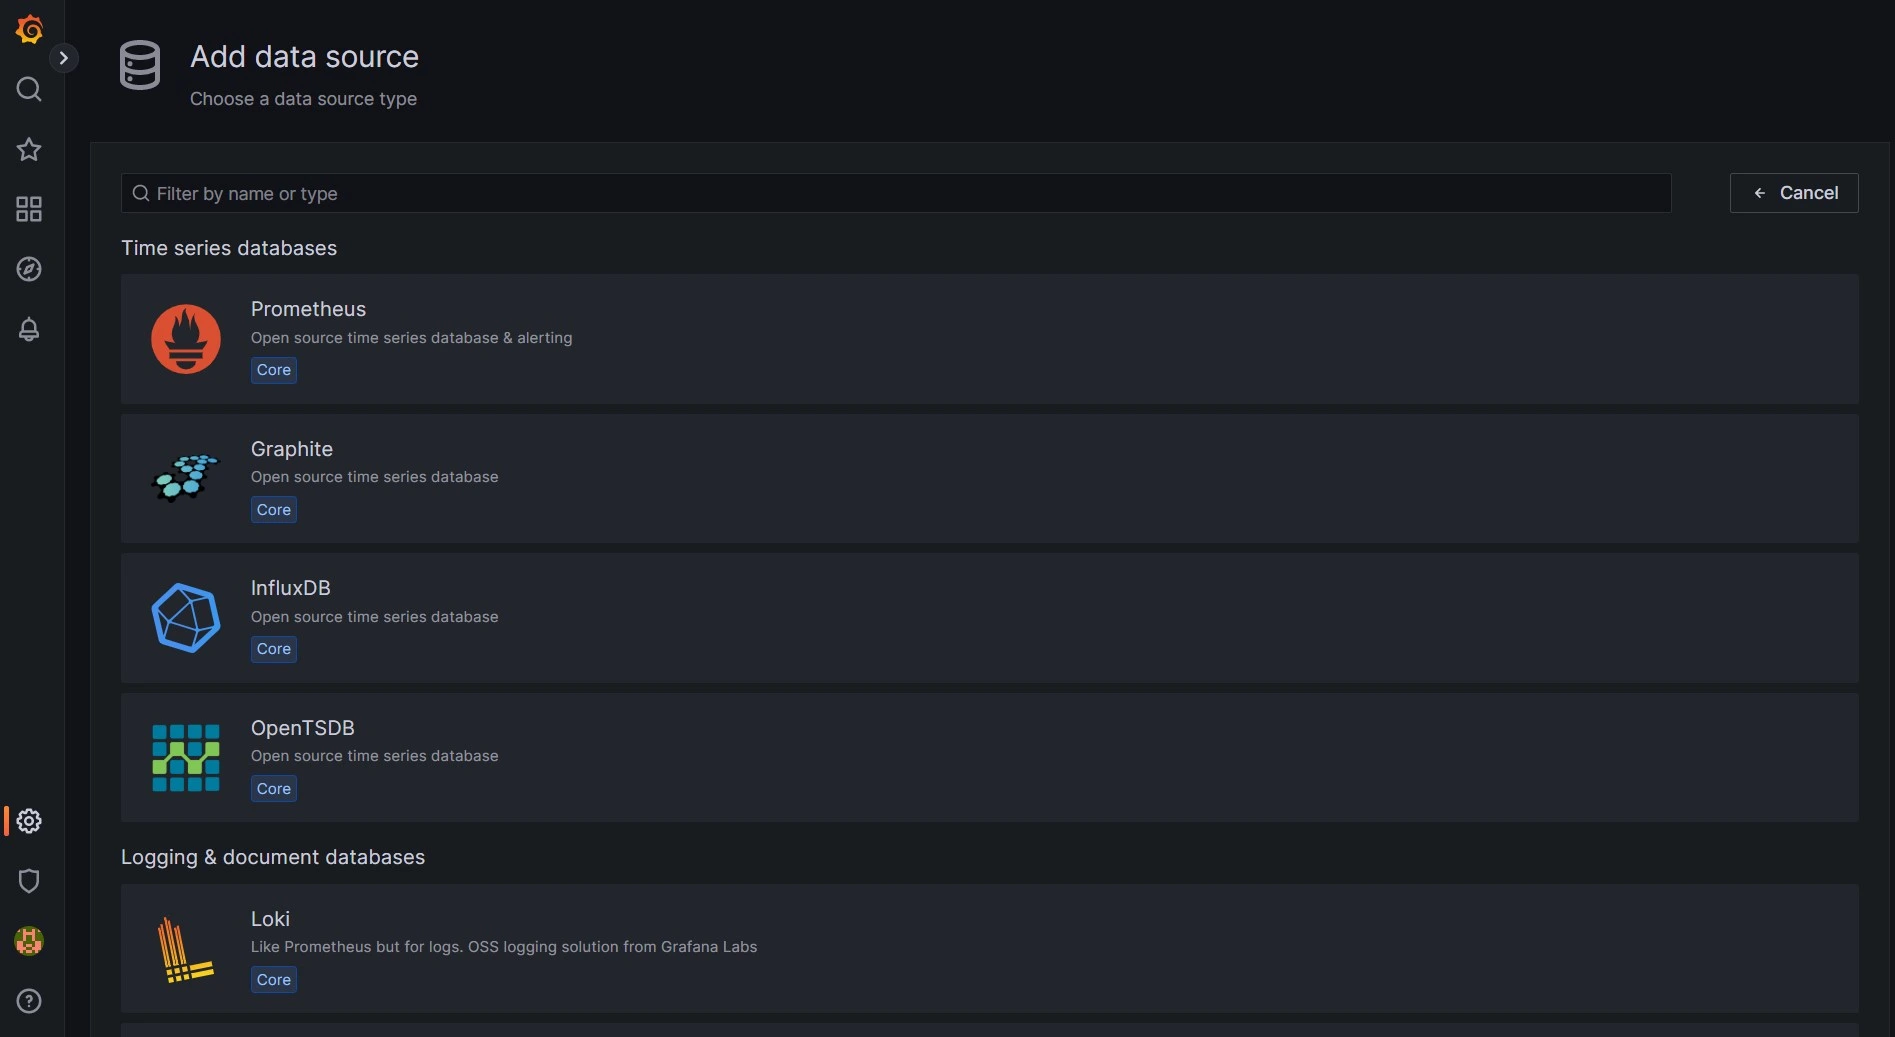
Task: Click the user avatar in sidebar
Action: click(x=29, y=941)
